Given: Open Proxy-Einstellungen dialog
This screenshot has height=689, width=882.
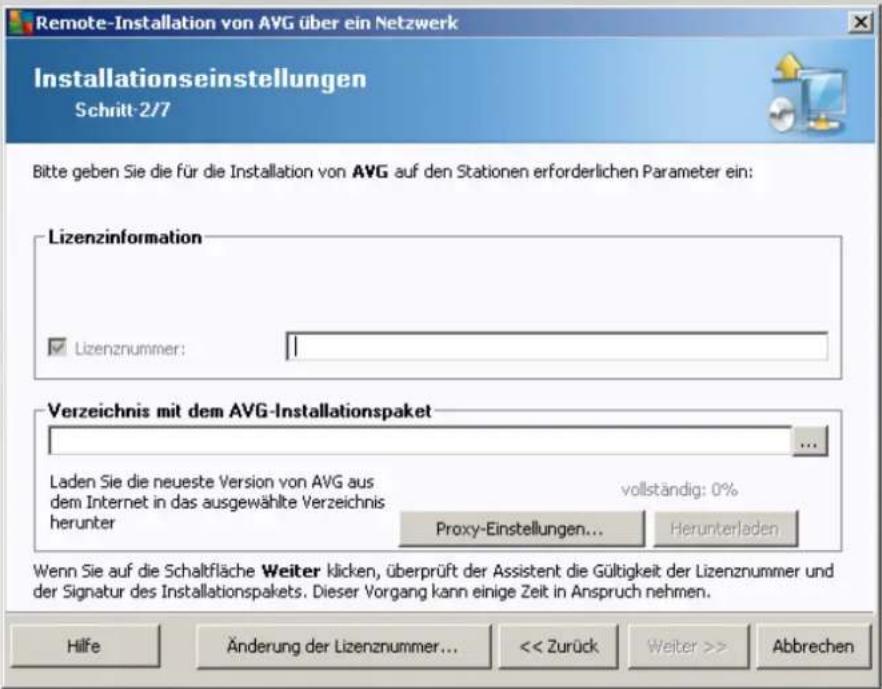Looking at the screenshot, I should (x=521, y=529).
